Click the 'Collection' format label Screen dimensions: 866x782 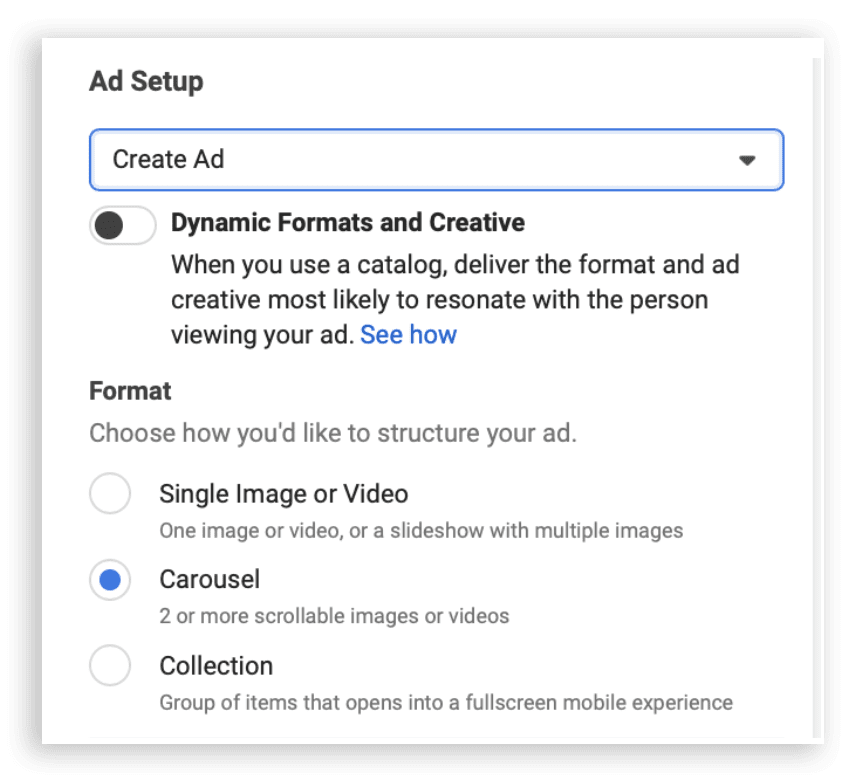[216, 666]
